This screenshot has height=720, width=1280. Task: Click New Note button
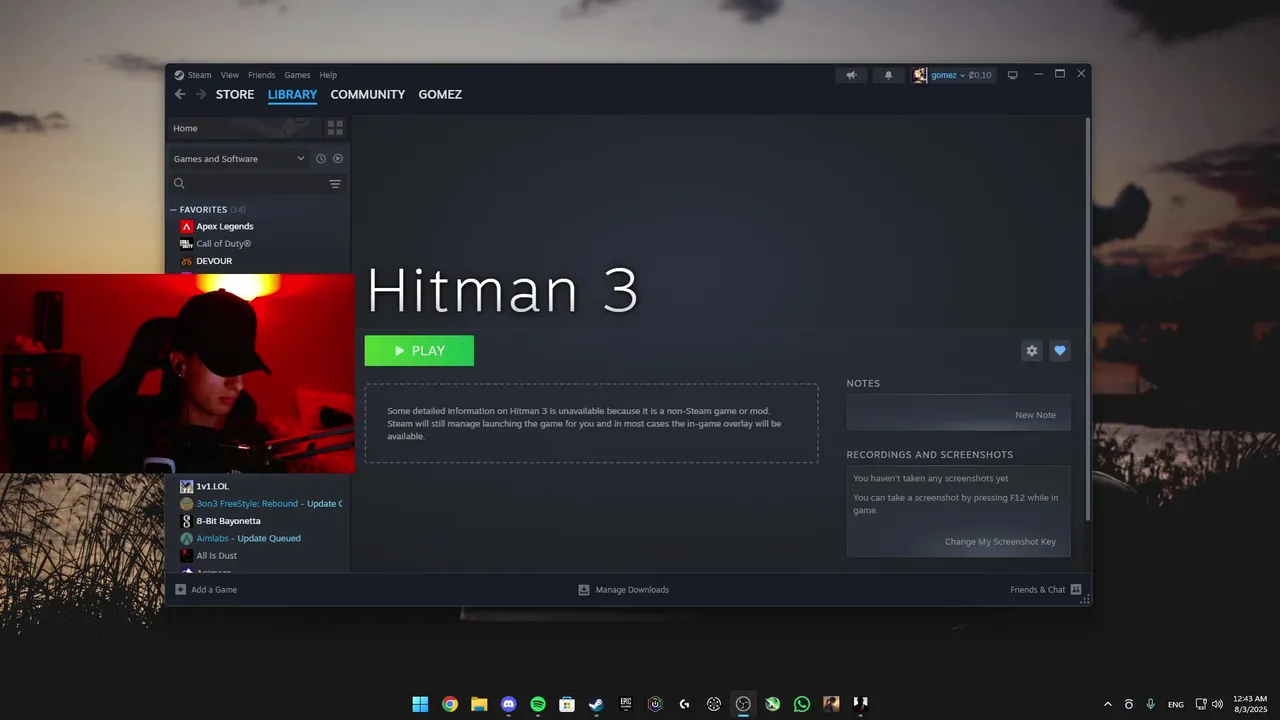point(1035,415)
